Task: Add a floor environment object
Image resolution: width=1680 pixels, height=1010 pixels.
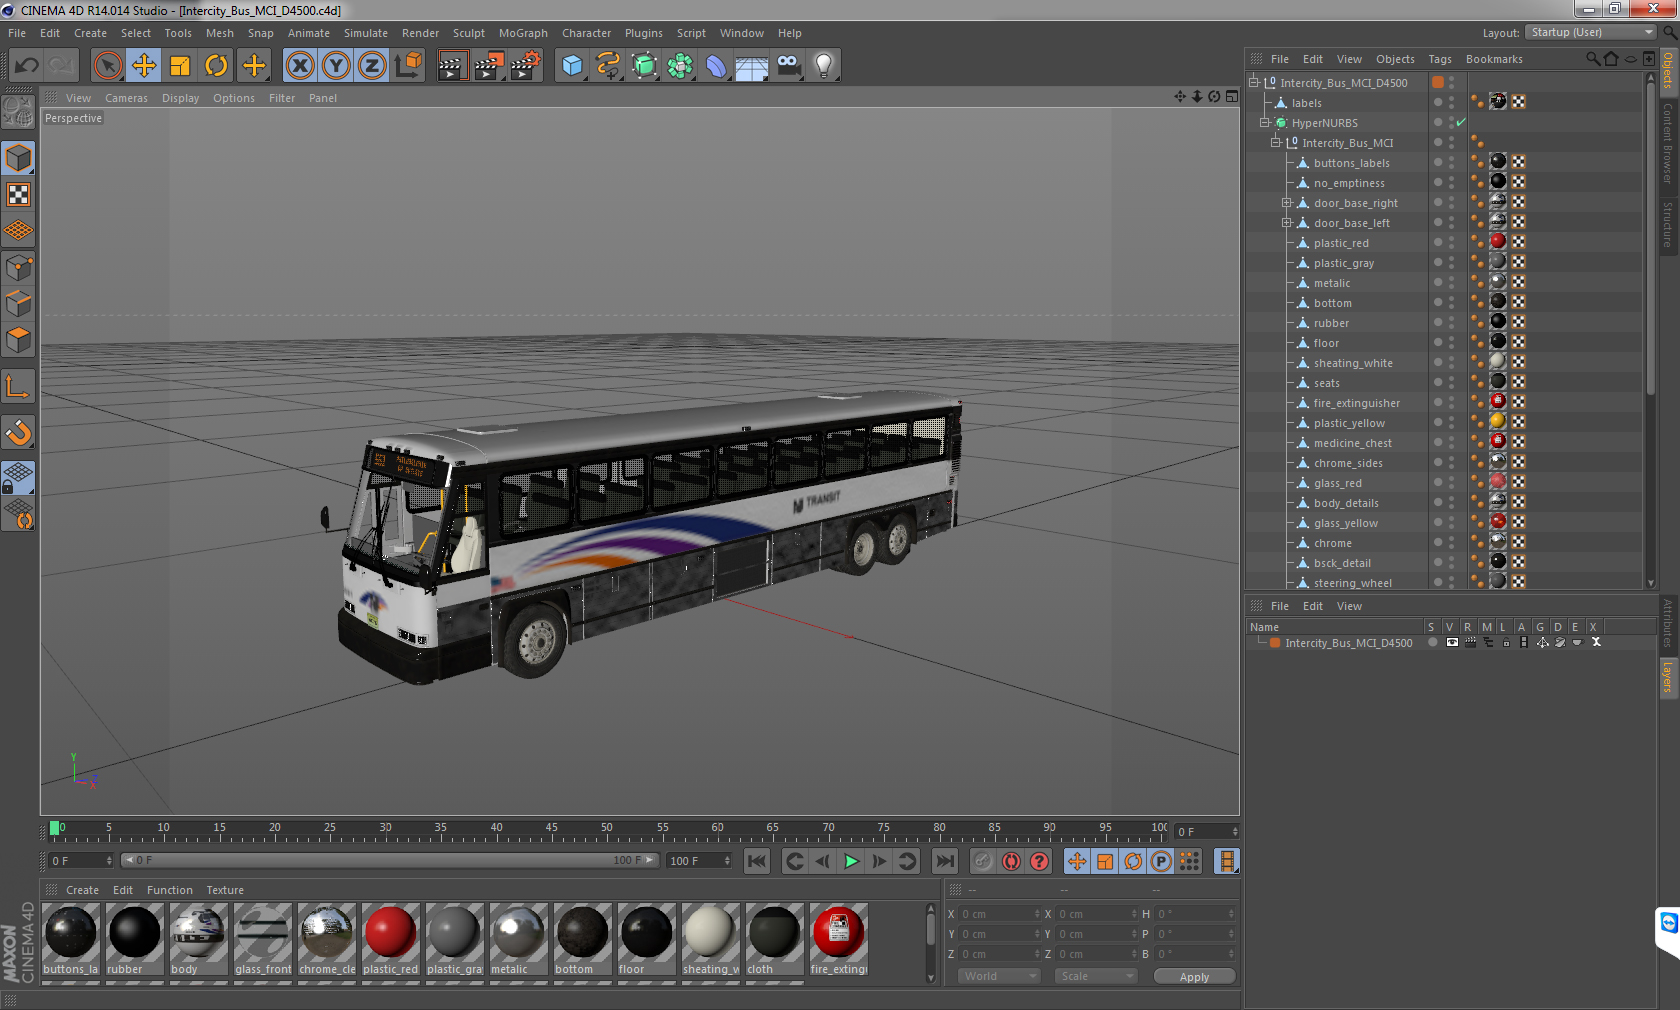Action: [x=752, y=66]
